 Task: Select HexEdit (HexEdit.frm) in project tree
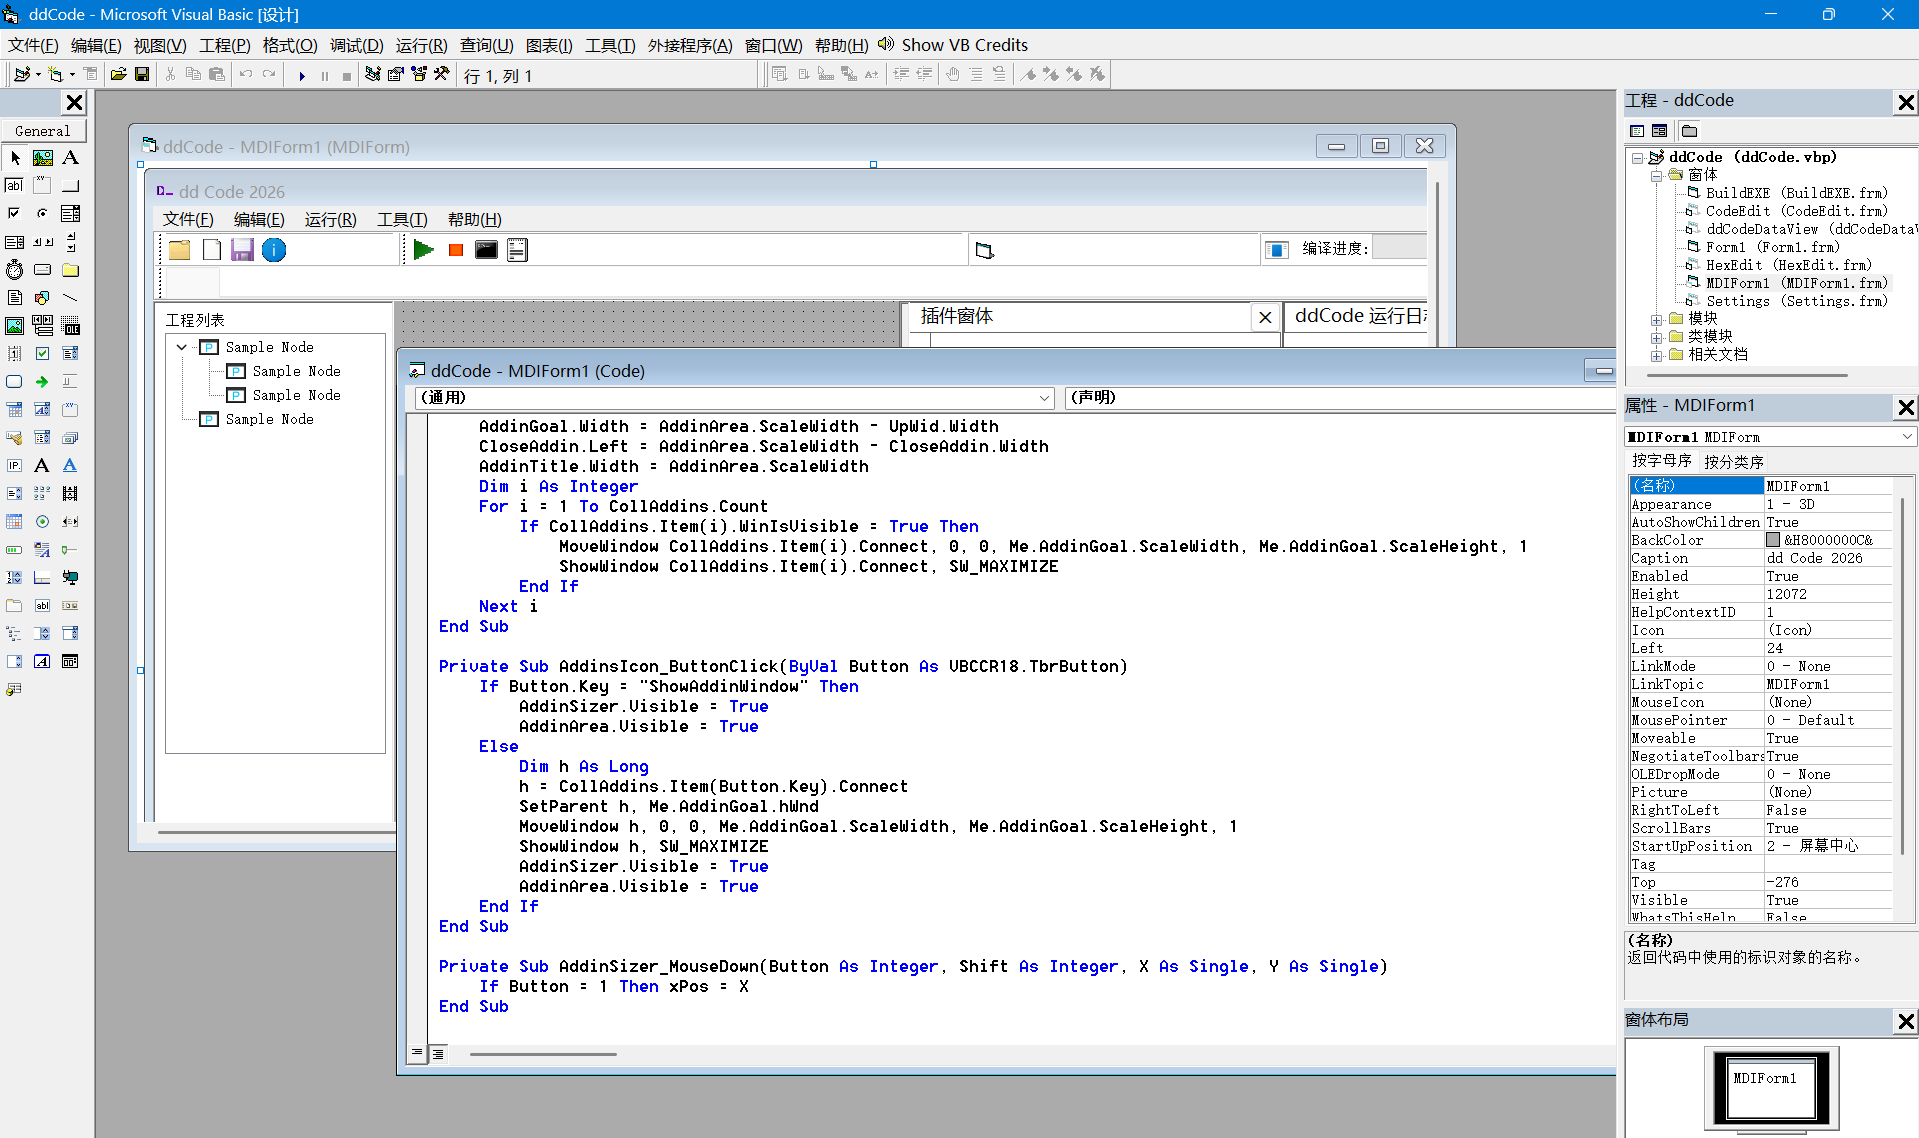(1789, 265)
